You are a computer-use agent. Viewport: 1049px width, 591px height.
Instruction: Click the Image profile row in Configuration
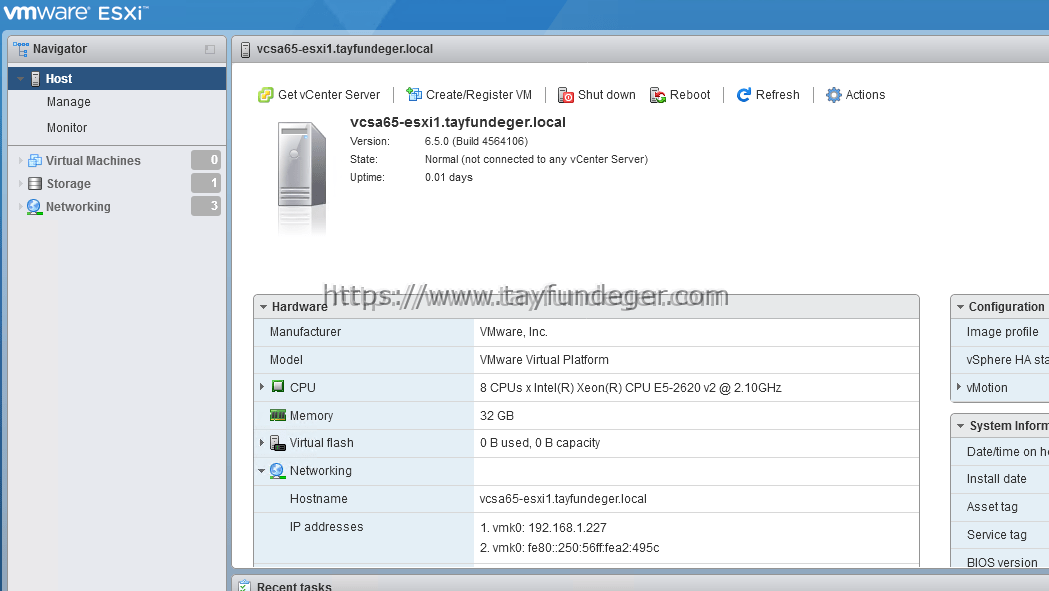coord(1002,332)
